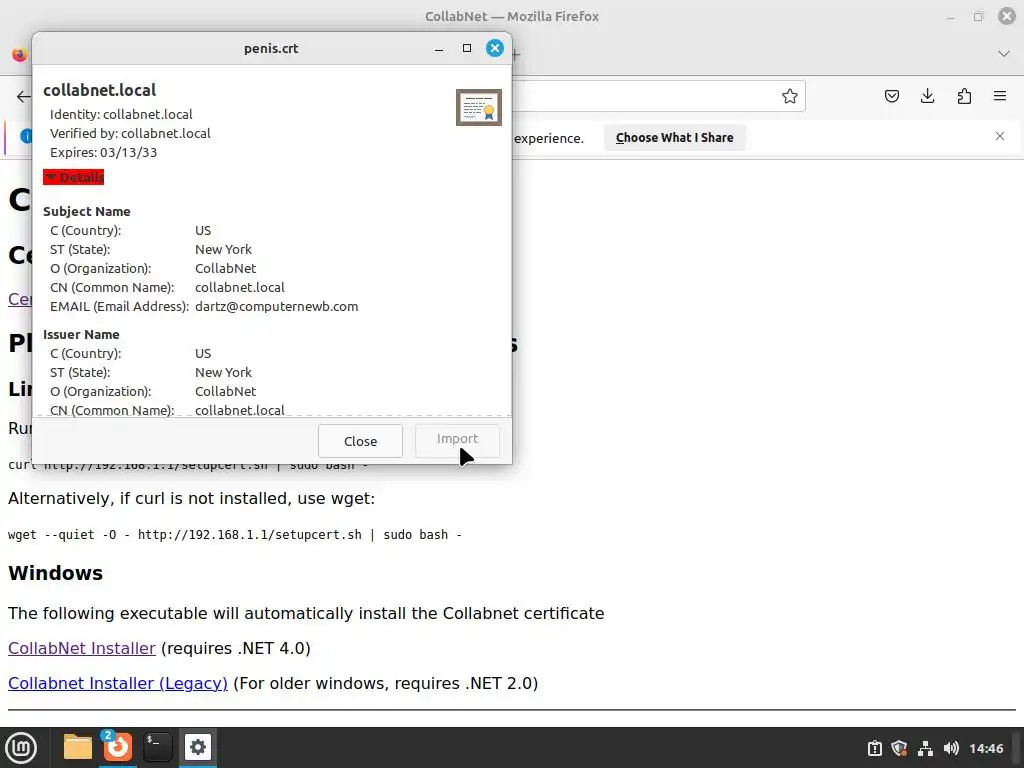Dismiss the Firefox notification bar
Screen dimensions: 1024x768
1000,136
